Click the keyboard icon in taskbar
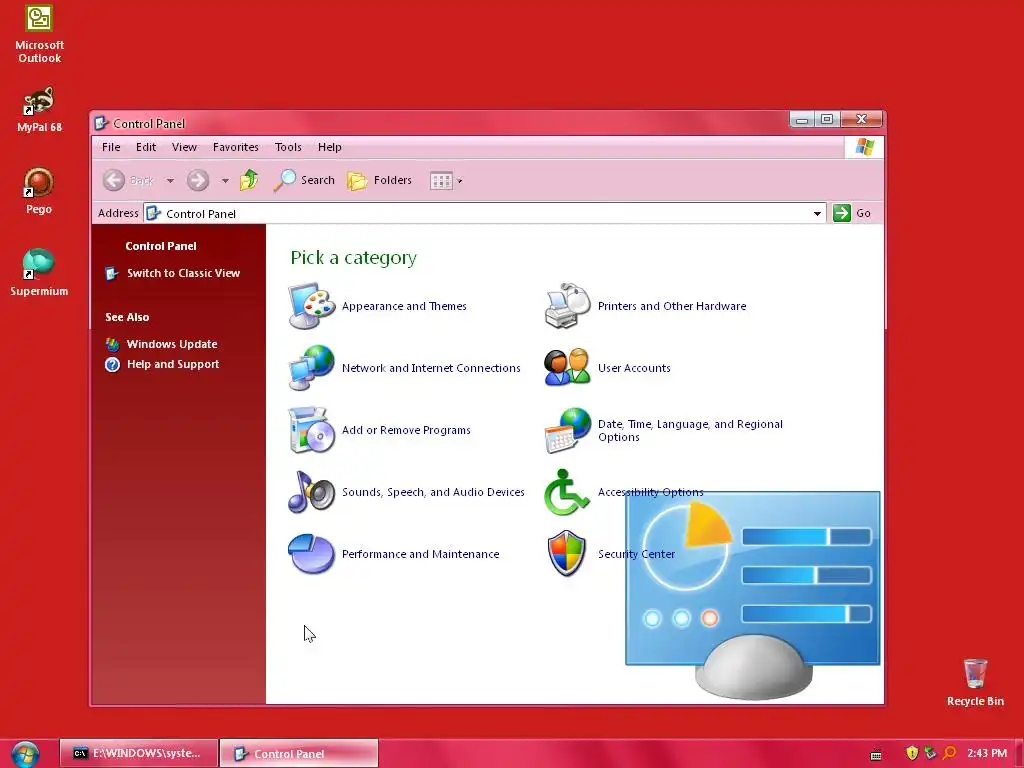 pos(876,755)
